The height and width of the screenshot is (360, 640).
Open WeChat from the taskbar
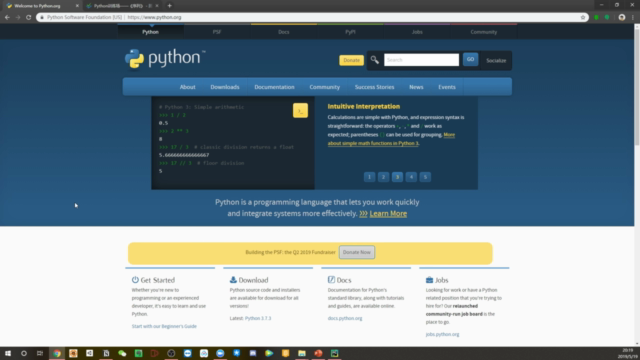click(x=122, y=353)
